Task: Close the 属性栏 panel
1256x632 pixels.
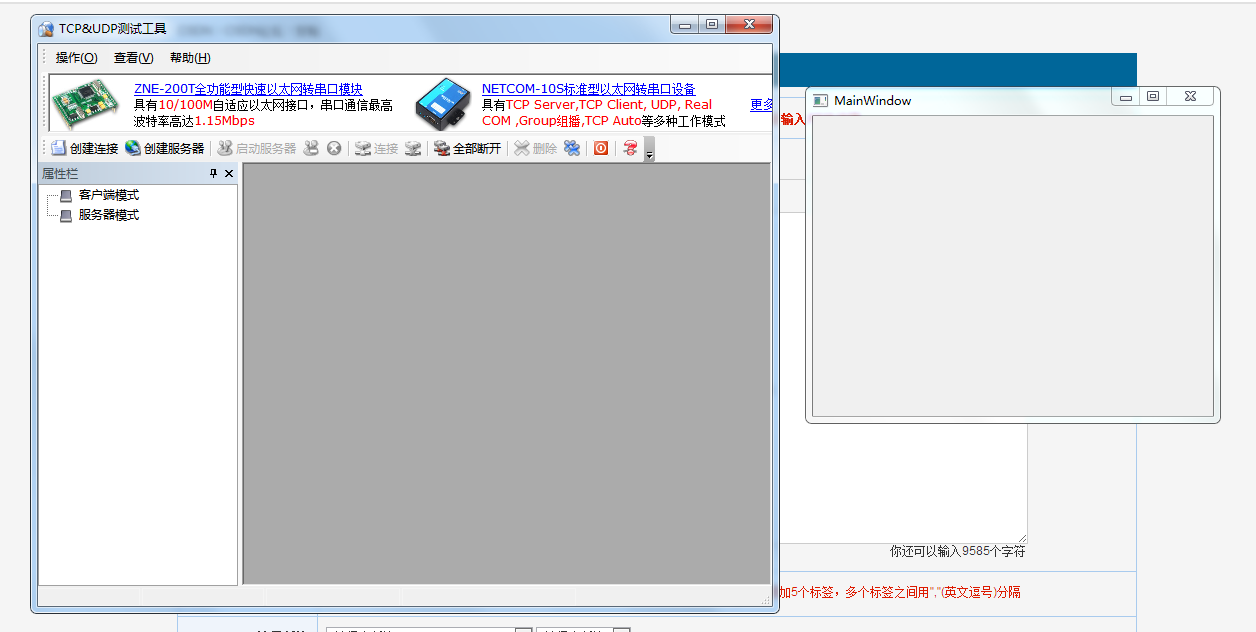Action: click(x=229, y=174)
